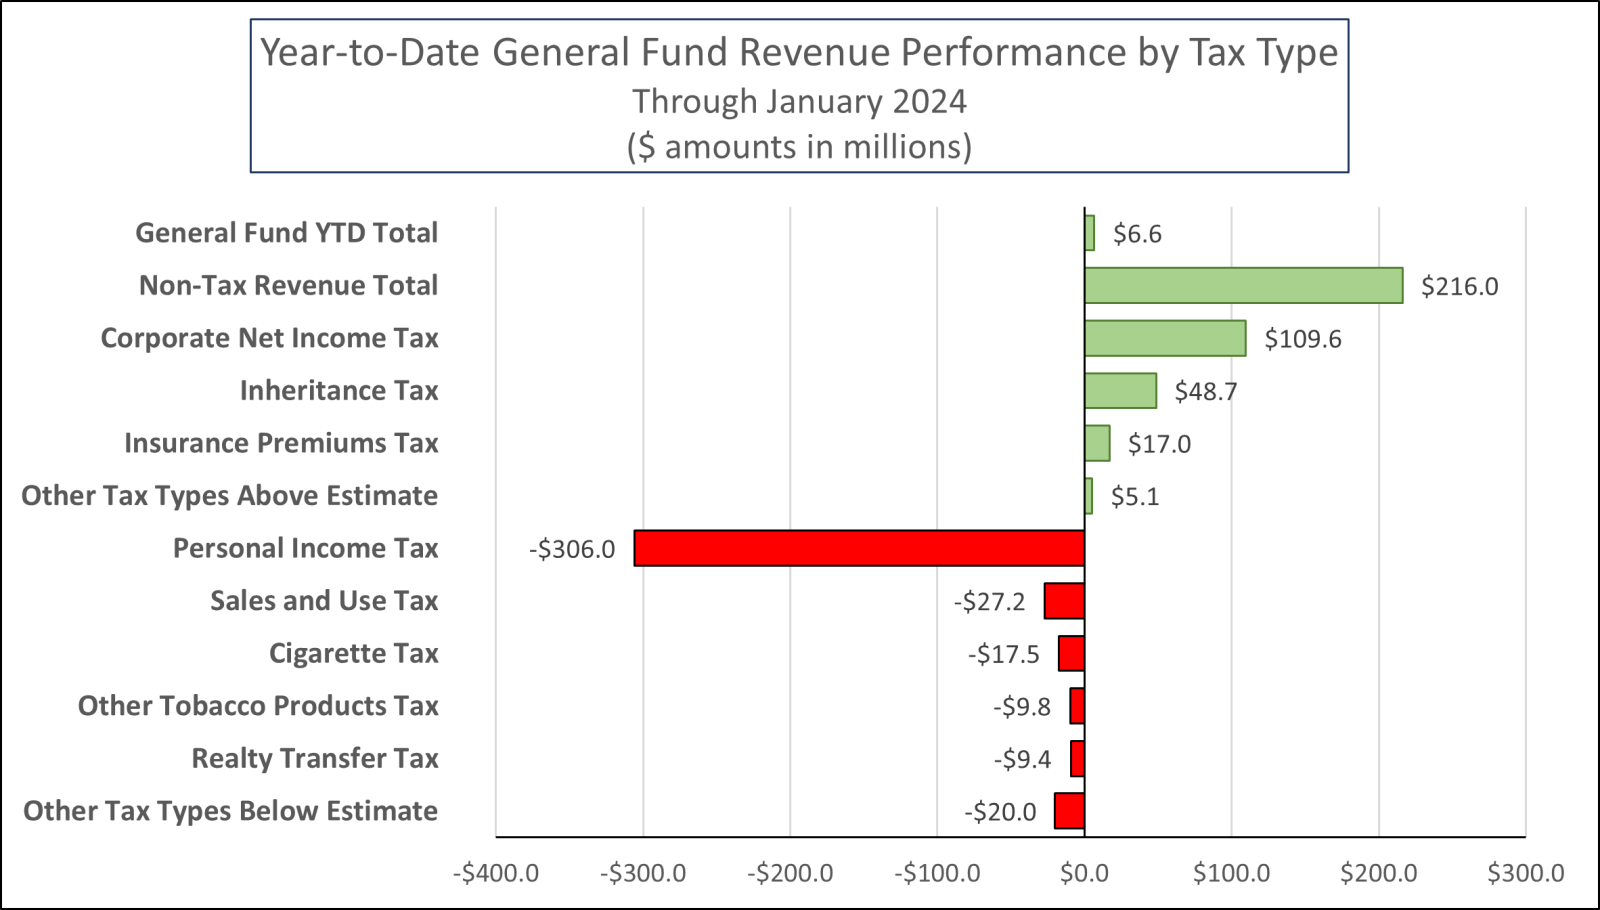This screenshot has height=910, width=1600.
Task: Select the red Cigarette Tax bar
Action: coord(1072,654)
